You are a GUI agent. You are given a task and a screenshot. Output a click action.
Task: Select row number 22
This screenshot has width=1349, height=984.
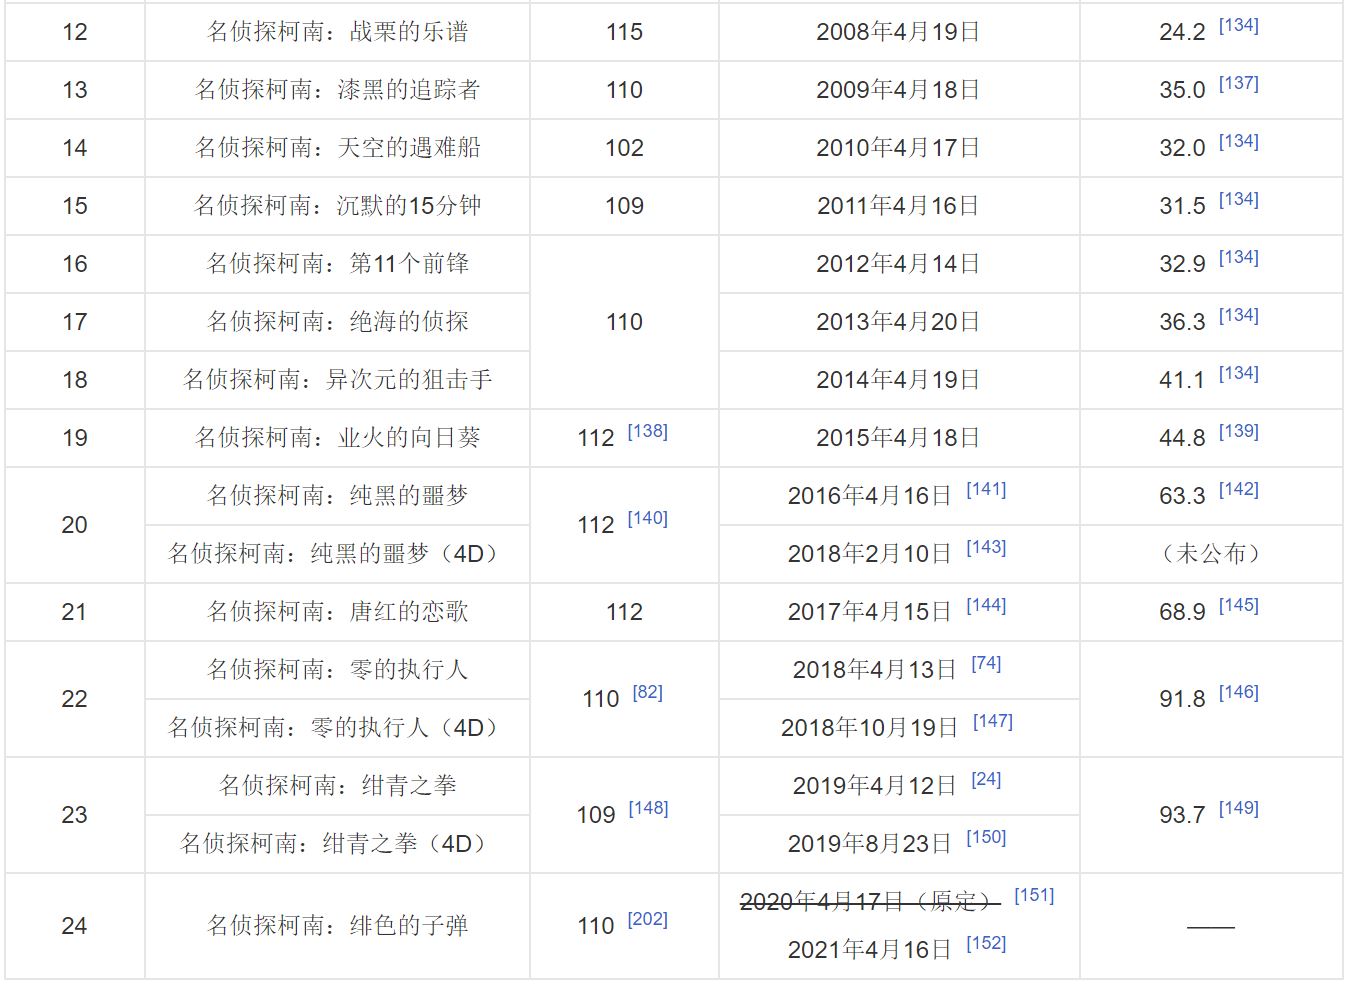tap(75, 699)
